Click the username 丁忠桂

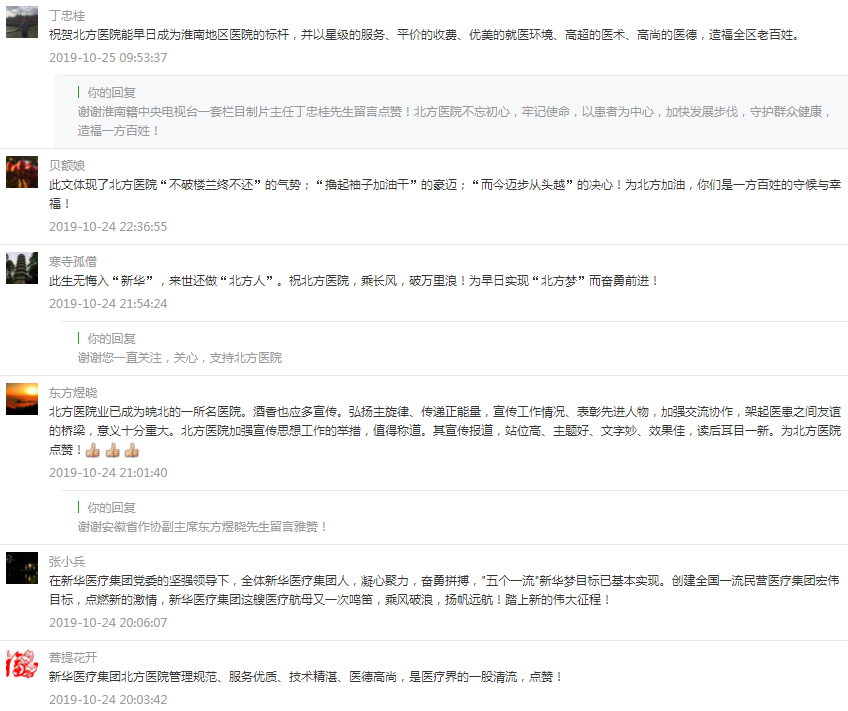(67, 16)
